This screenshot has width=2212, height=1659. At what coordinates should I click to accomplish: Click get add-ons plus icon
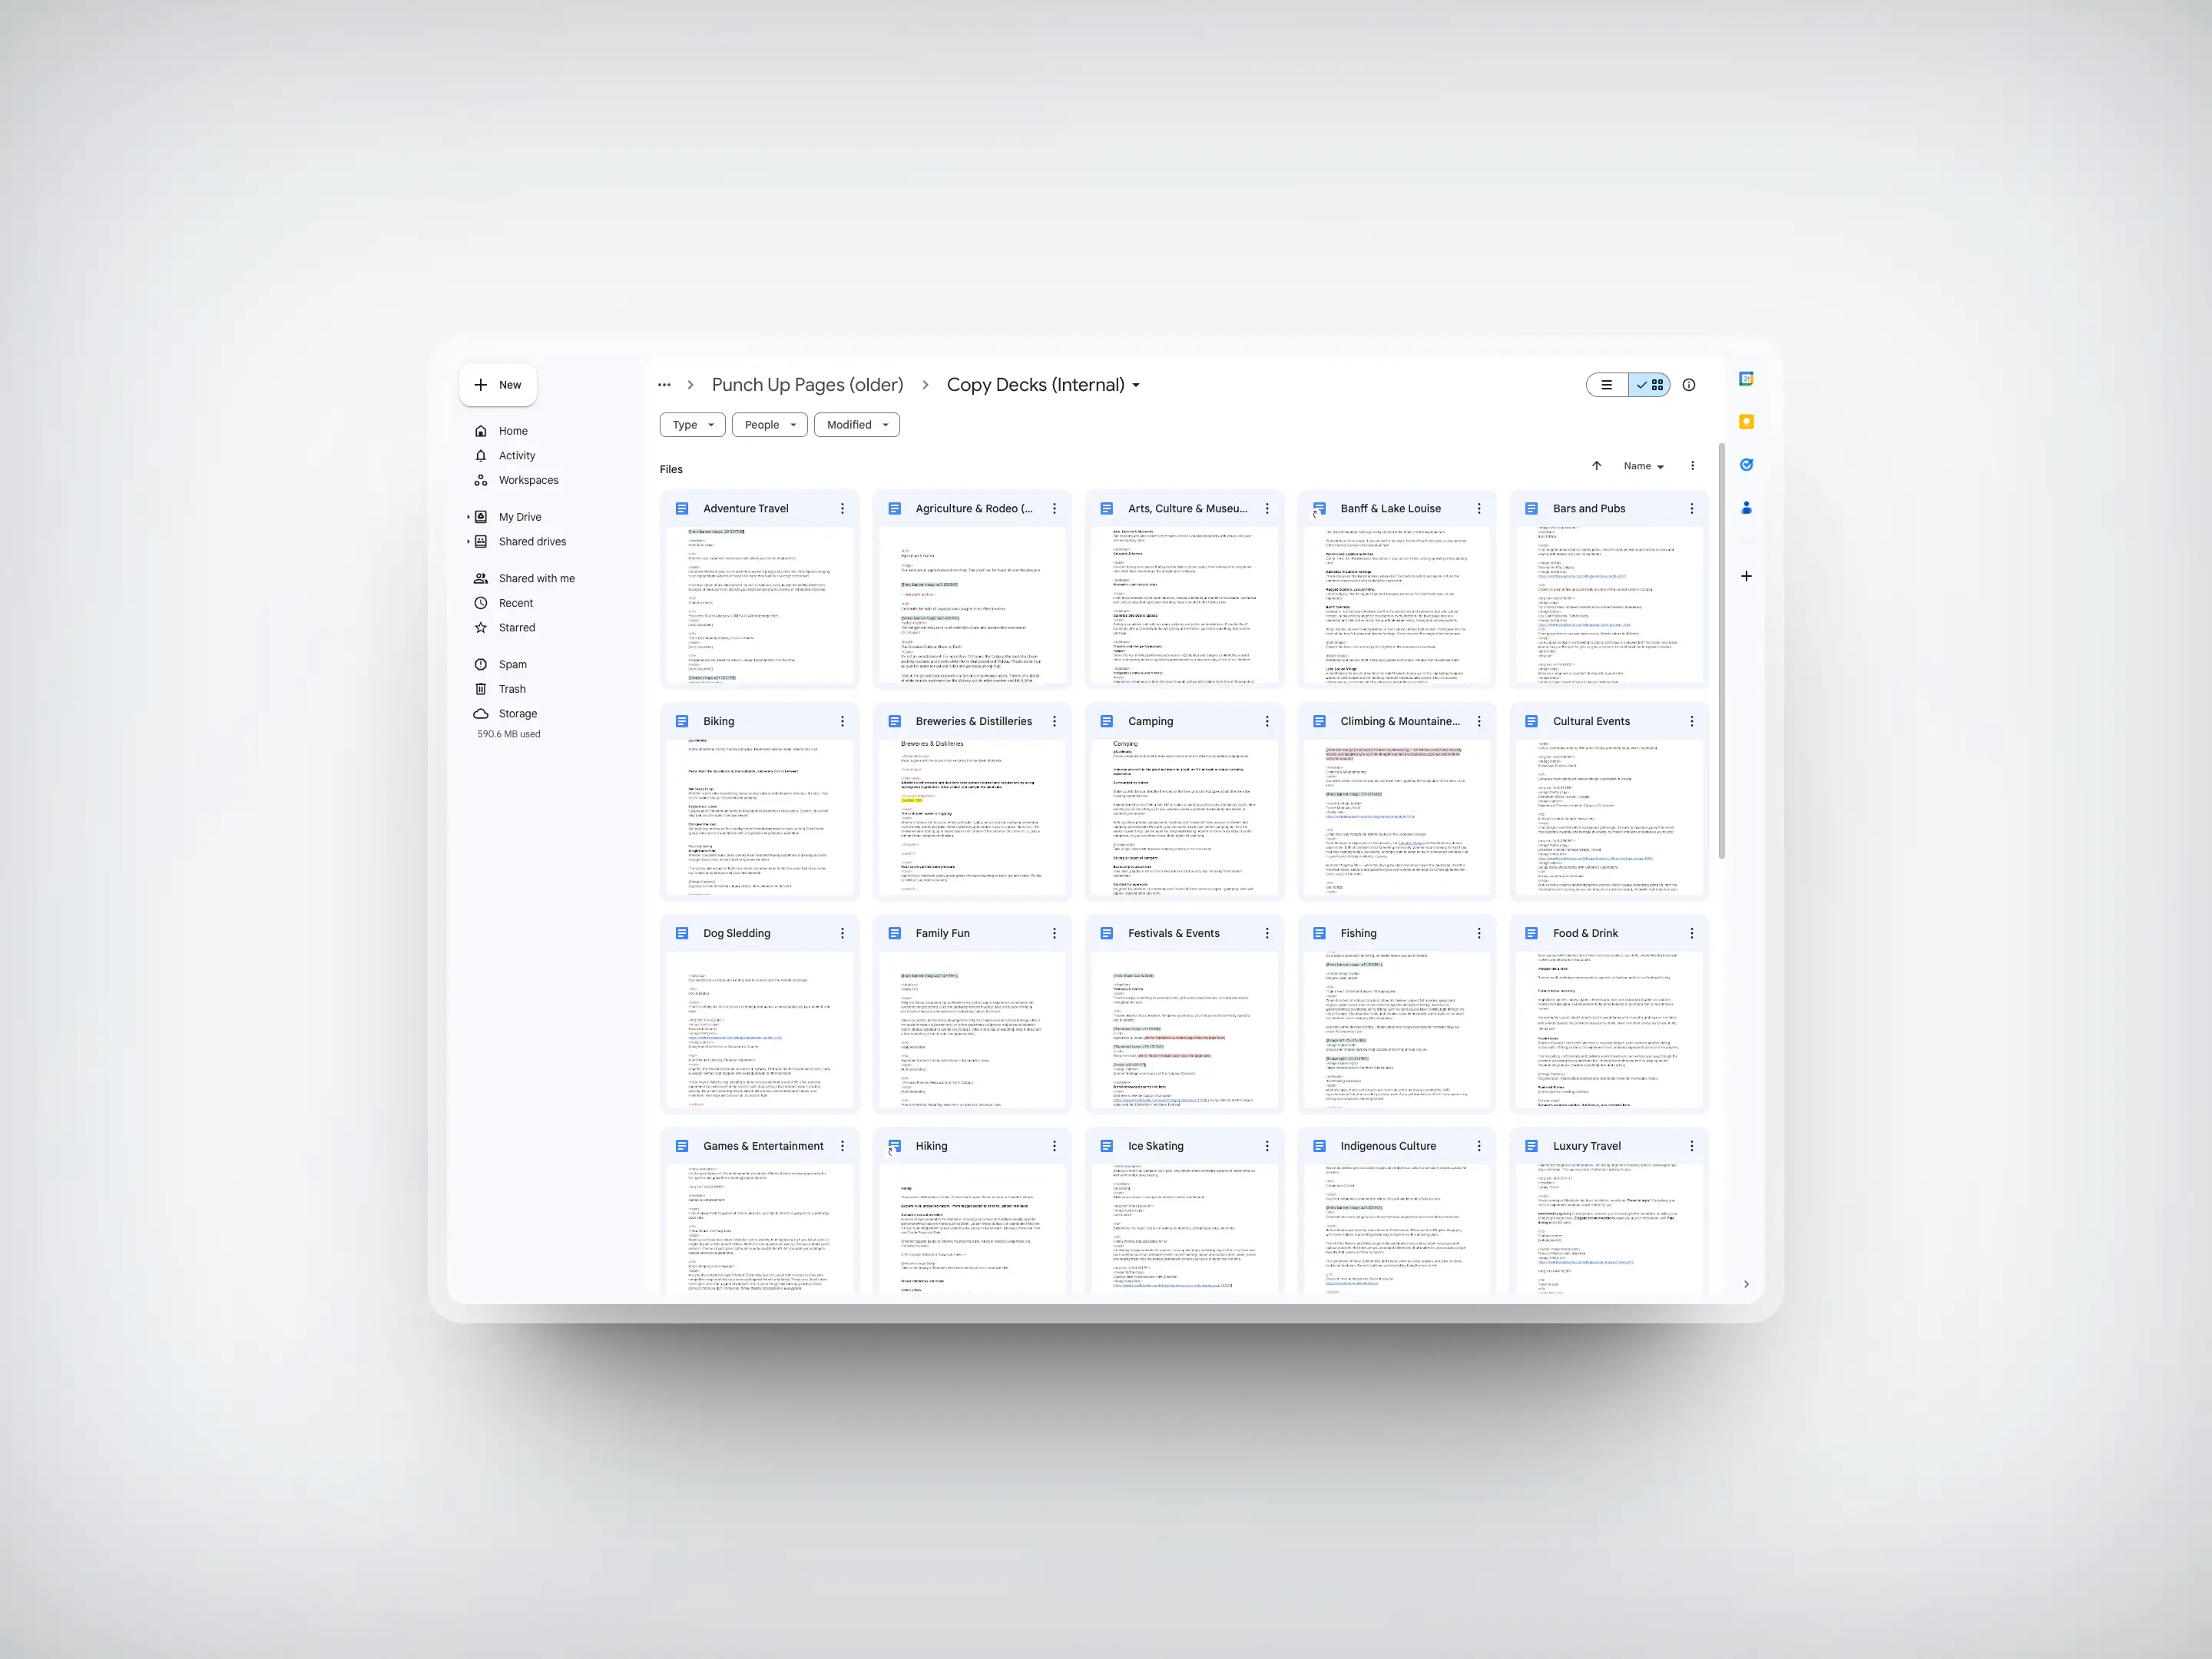(1746, 576)
